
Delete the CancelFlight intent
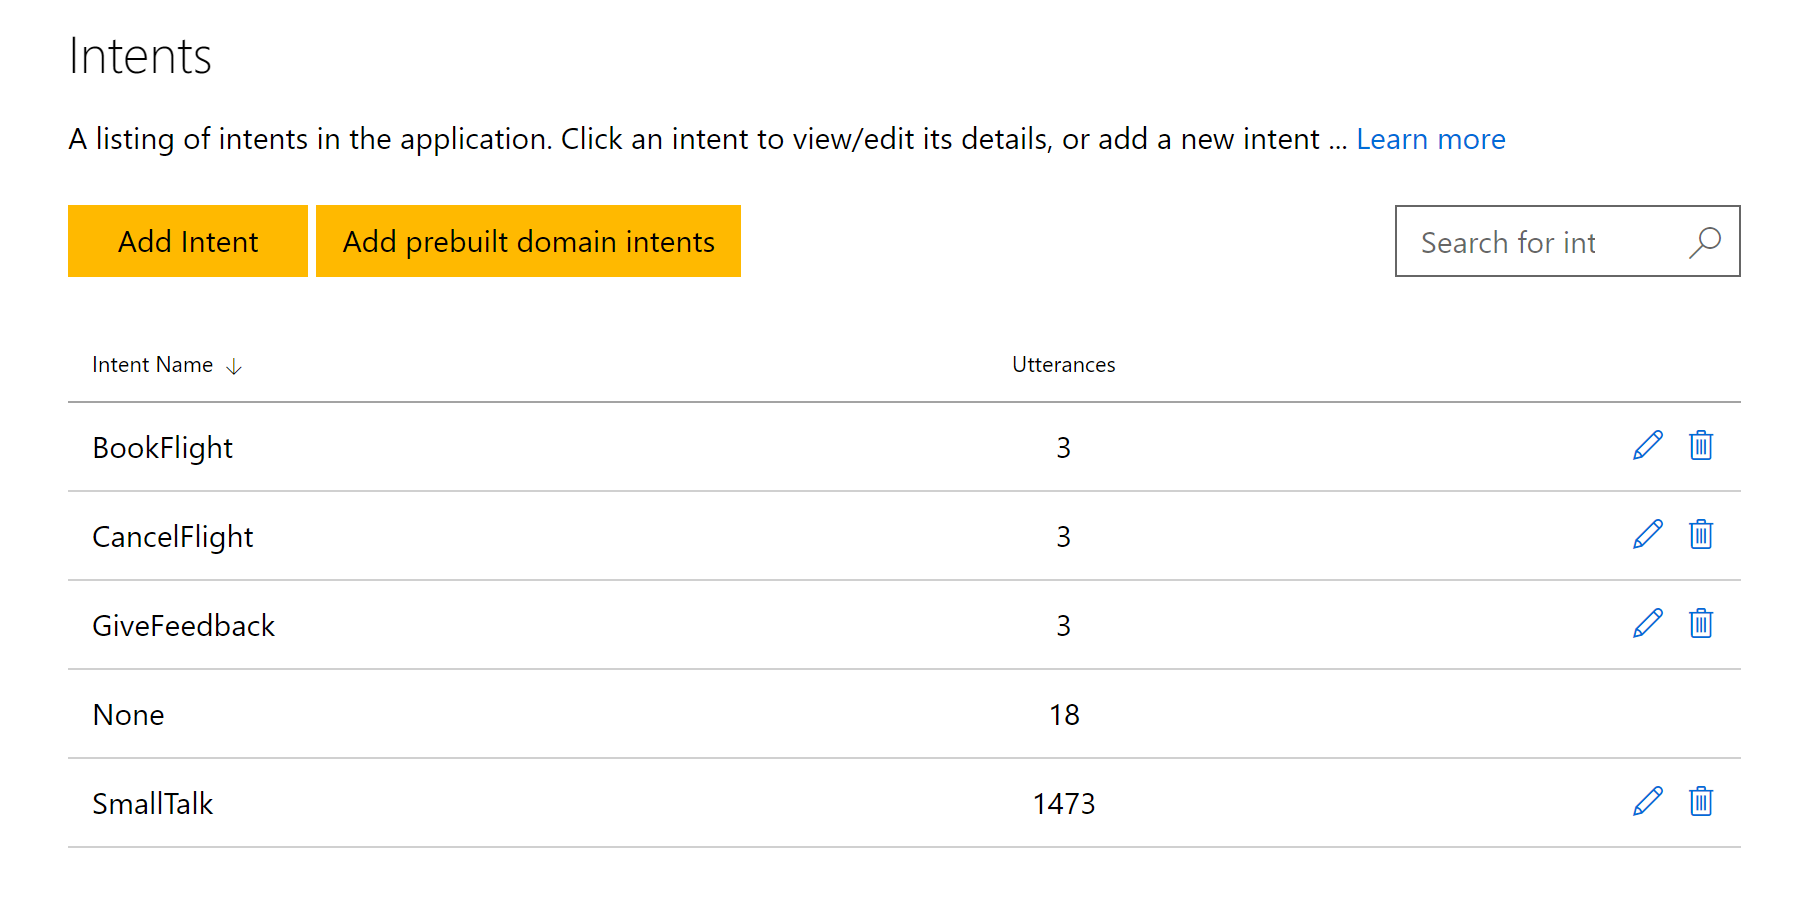coord(1700,535)
